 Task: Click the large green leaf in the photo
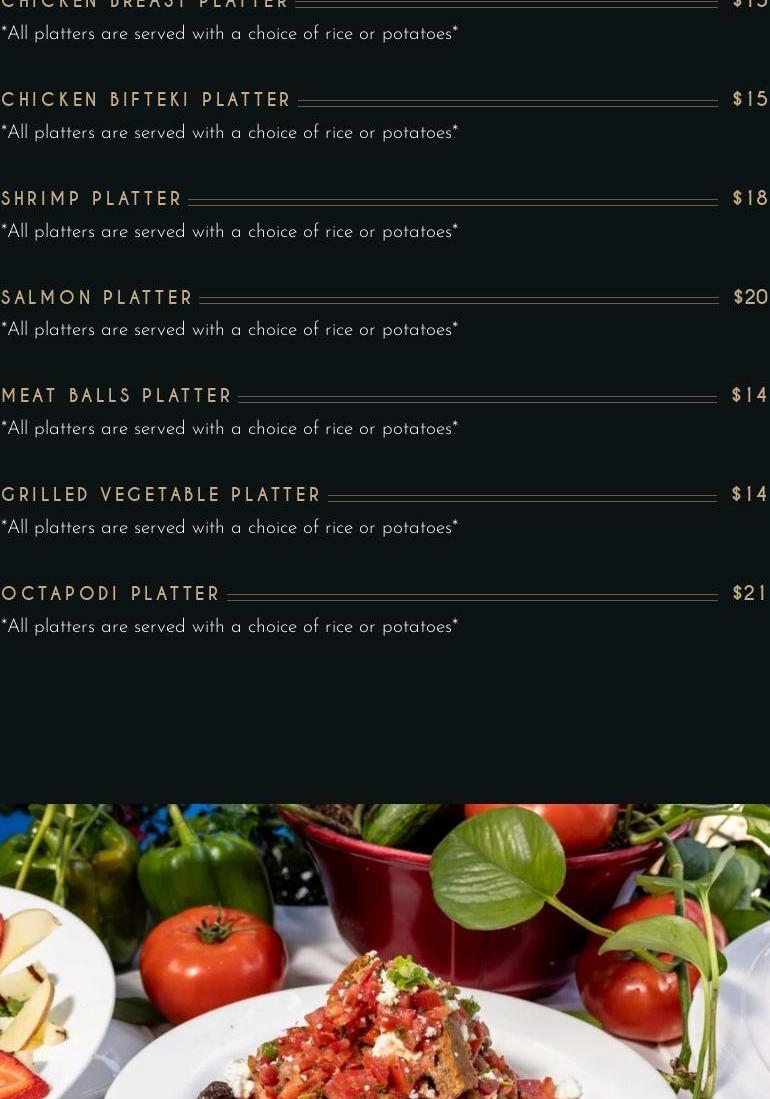pyautogui.click(x=497, y=867)
